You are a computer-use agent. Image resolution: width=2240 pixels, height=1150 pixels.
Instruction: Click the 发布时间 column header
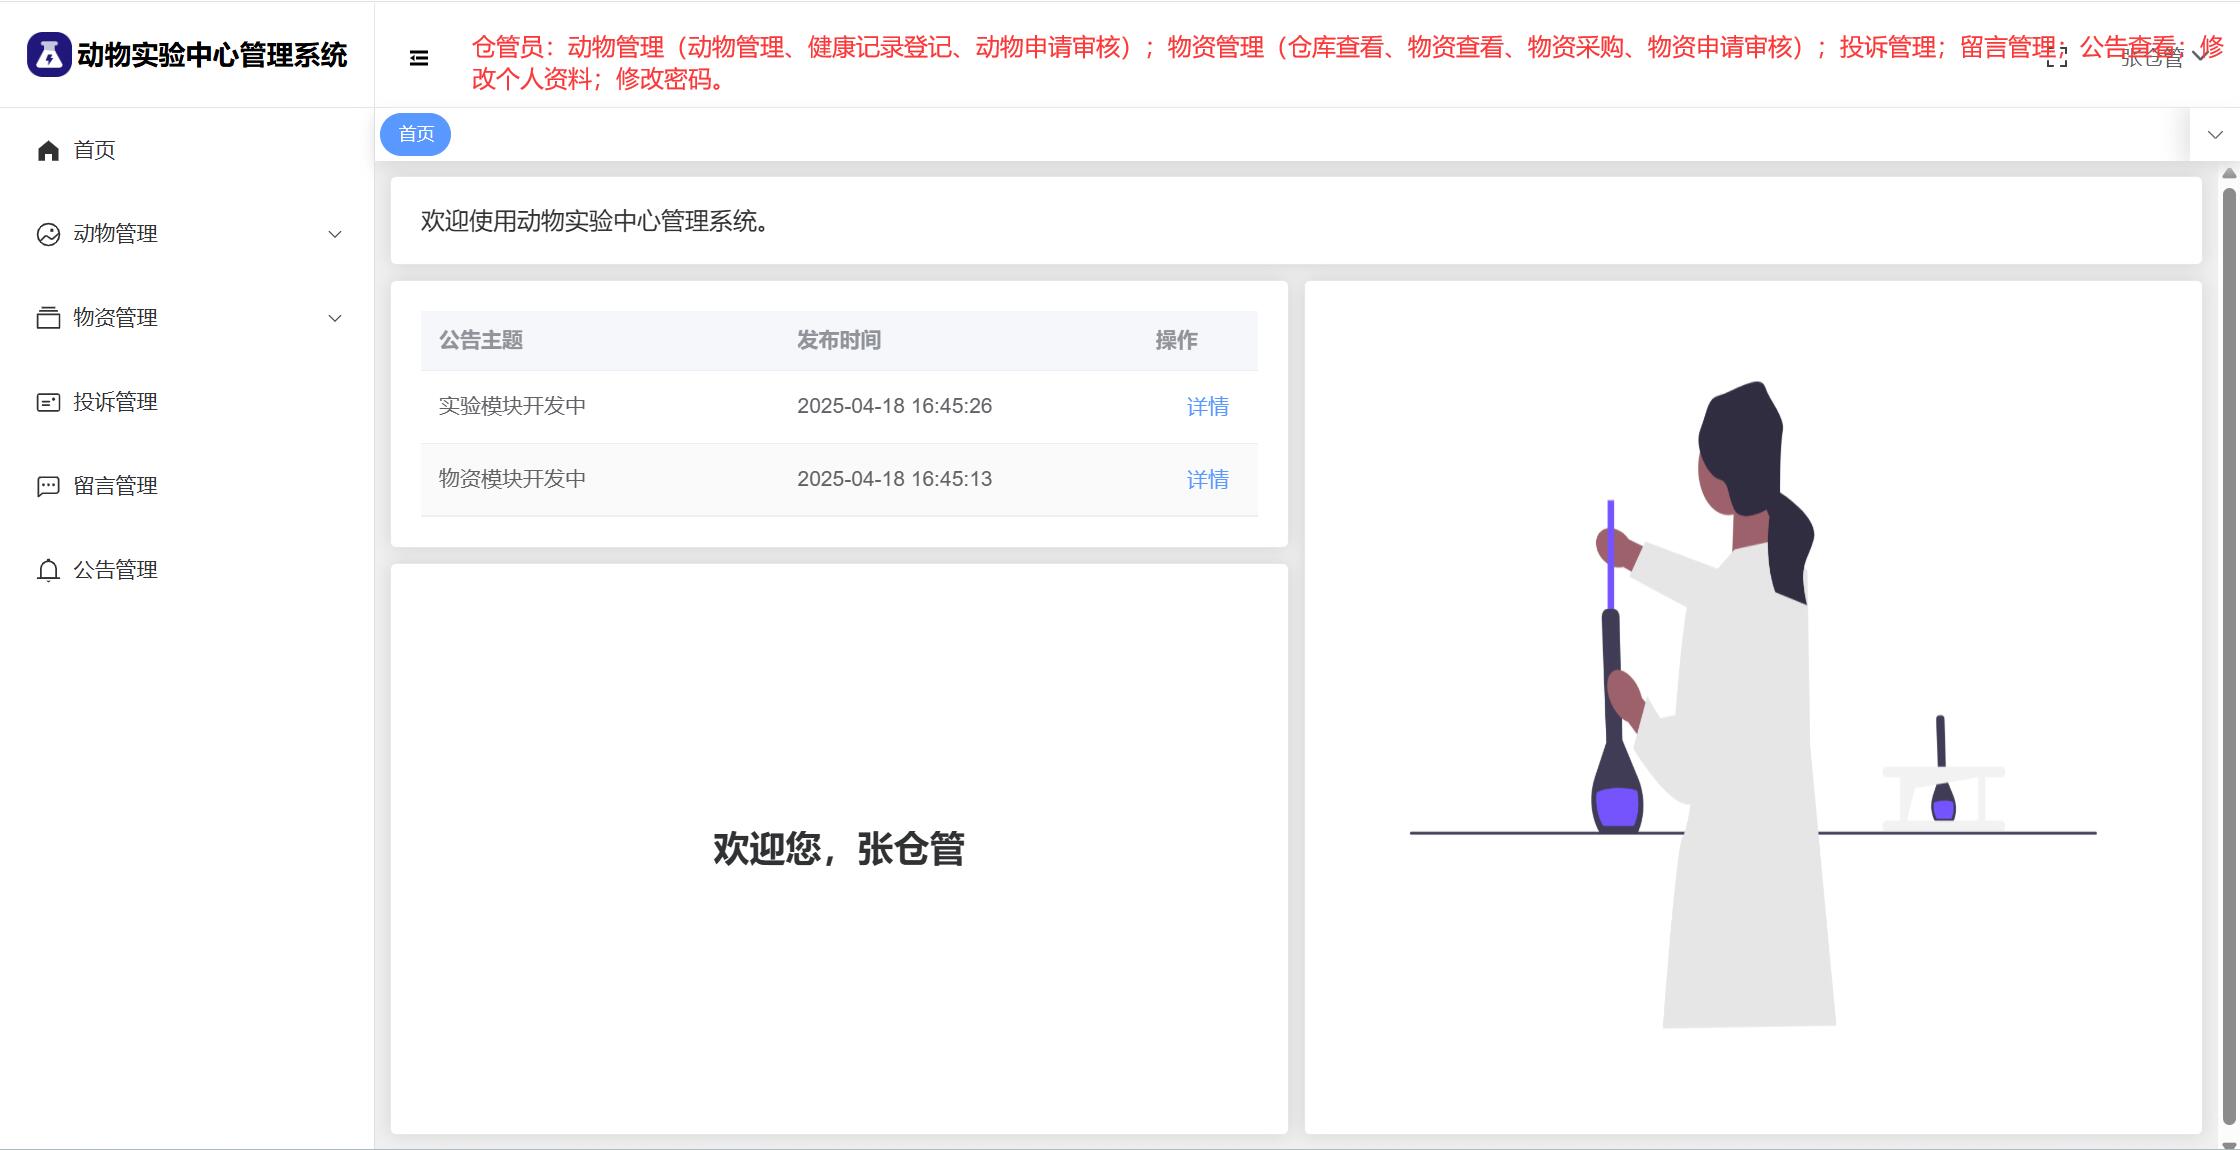[838, 340]
